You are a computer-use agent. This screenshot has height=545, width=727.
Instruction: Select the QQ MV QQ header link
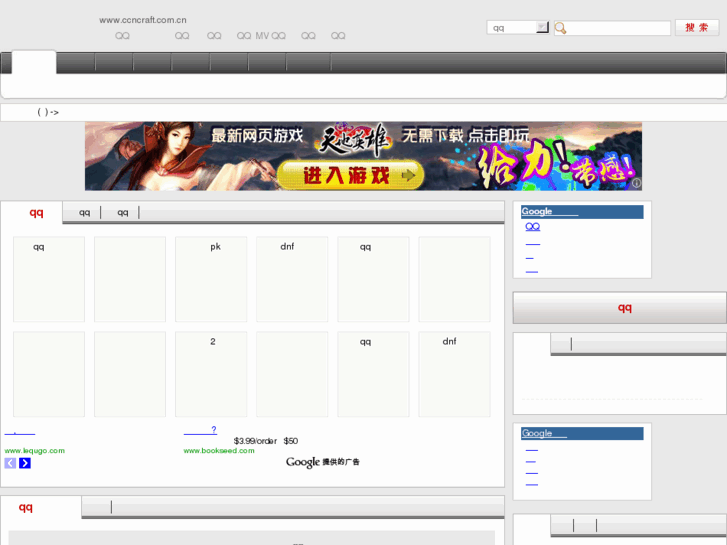coord(261,36)
